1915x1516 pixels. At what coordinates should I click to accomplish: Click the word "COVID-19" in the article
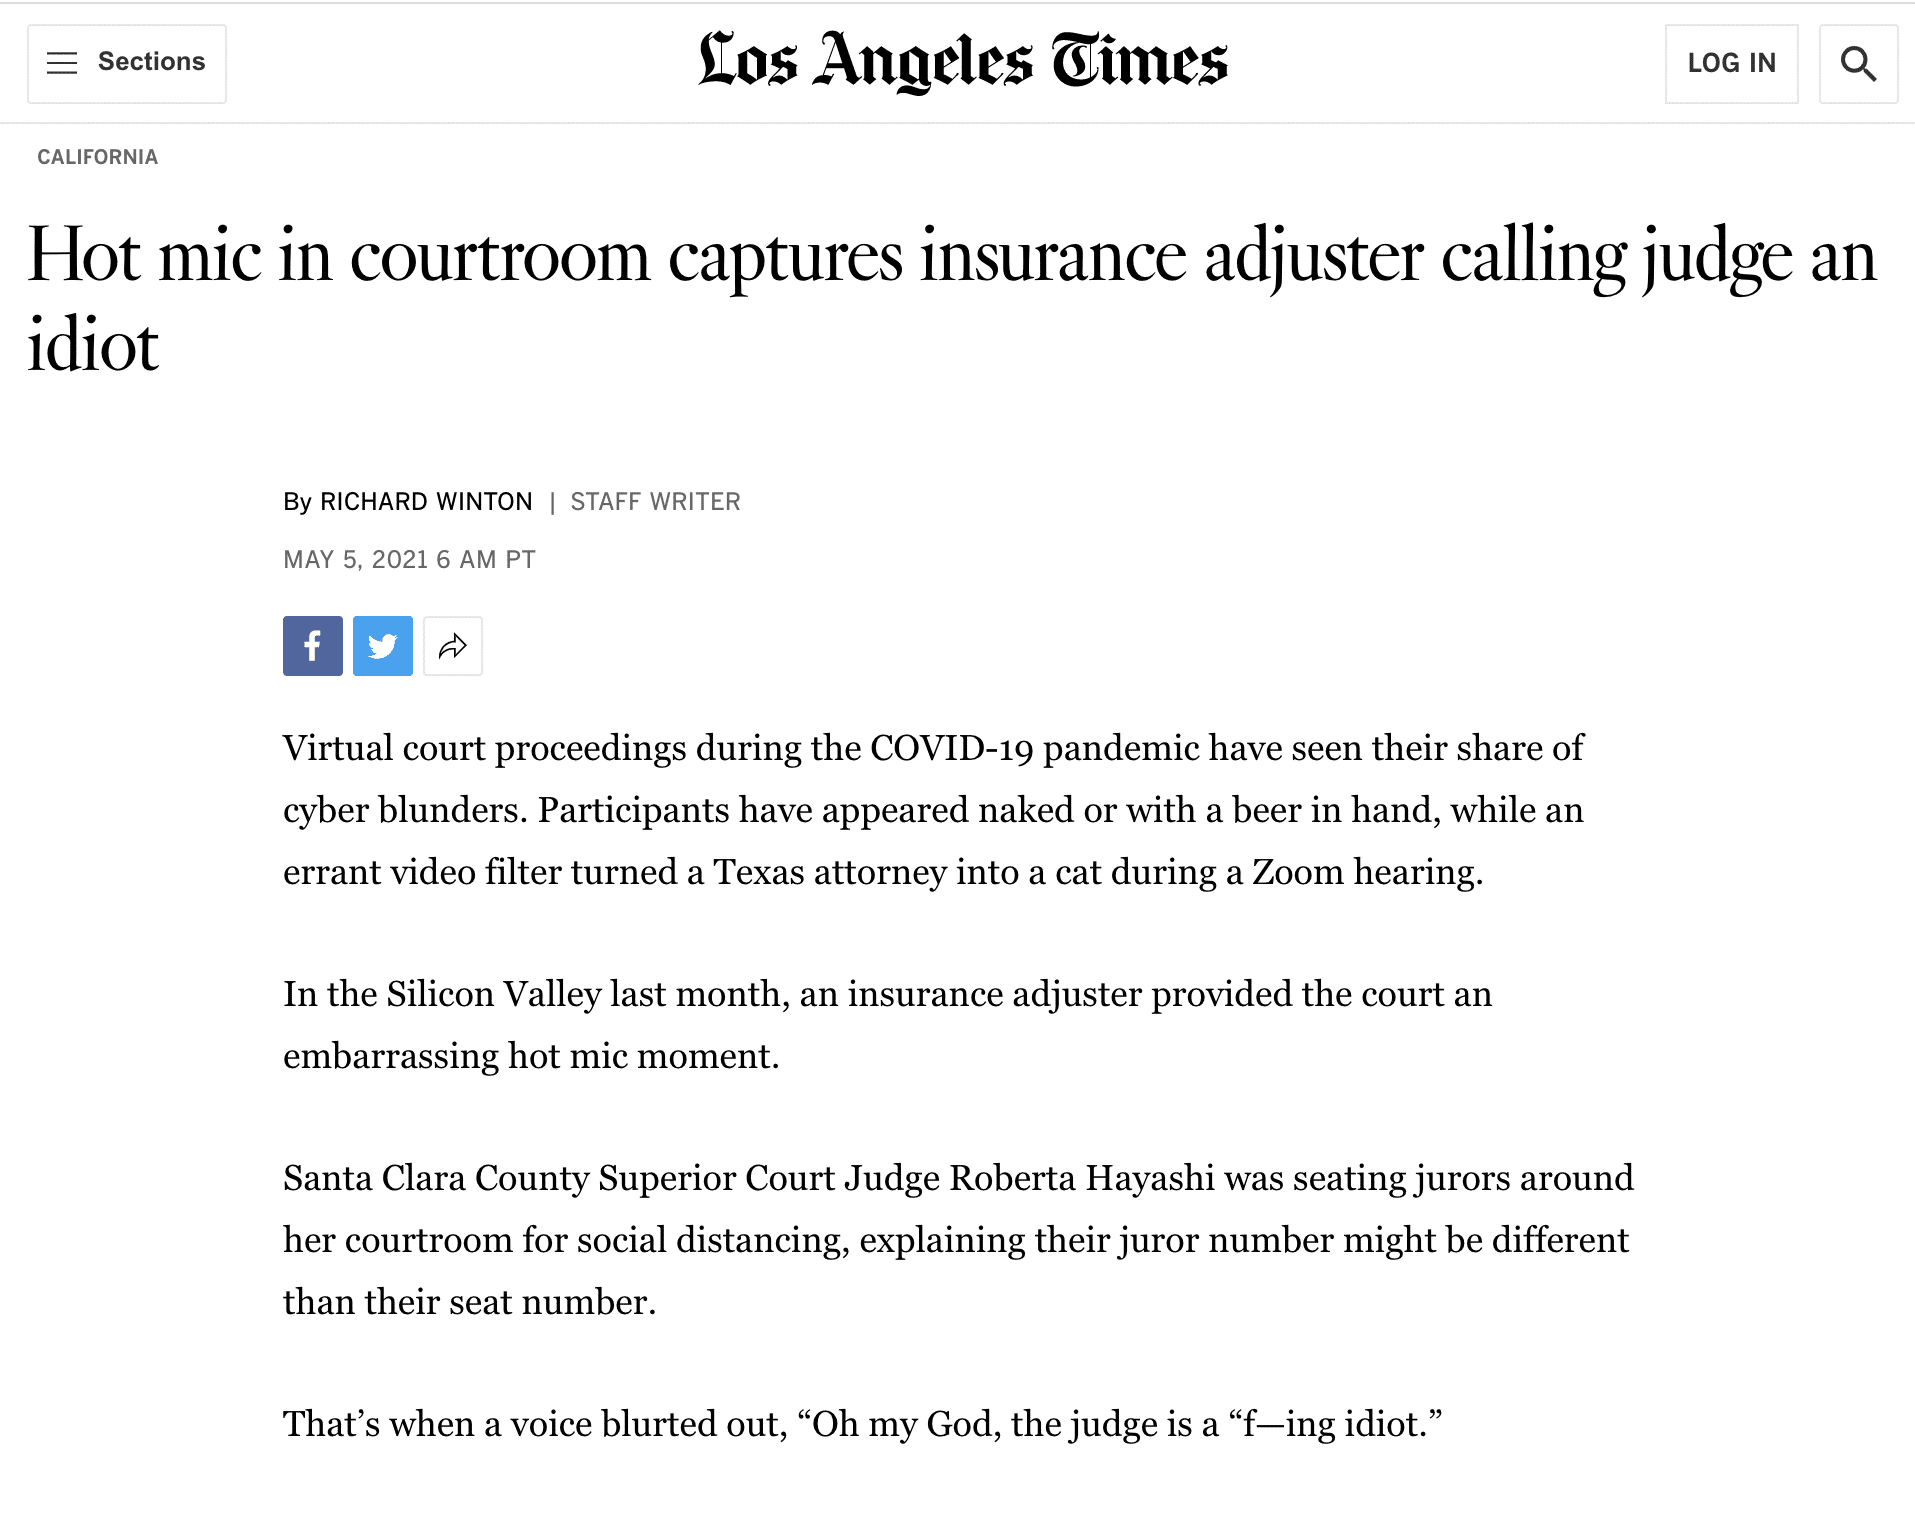tap(951, 749)
